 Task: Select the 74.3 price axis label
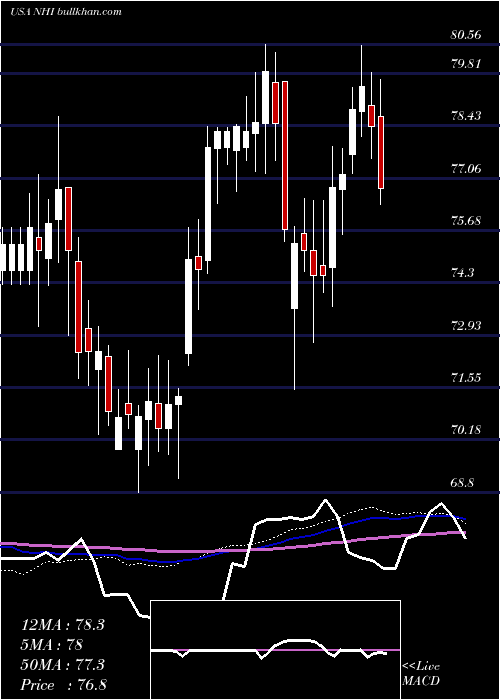point(462,273)
